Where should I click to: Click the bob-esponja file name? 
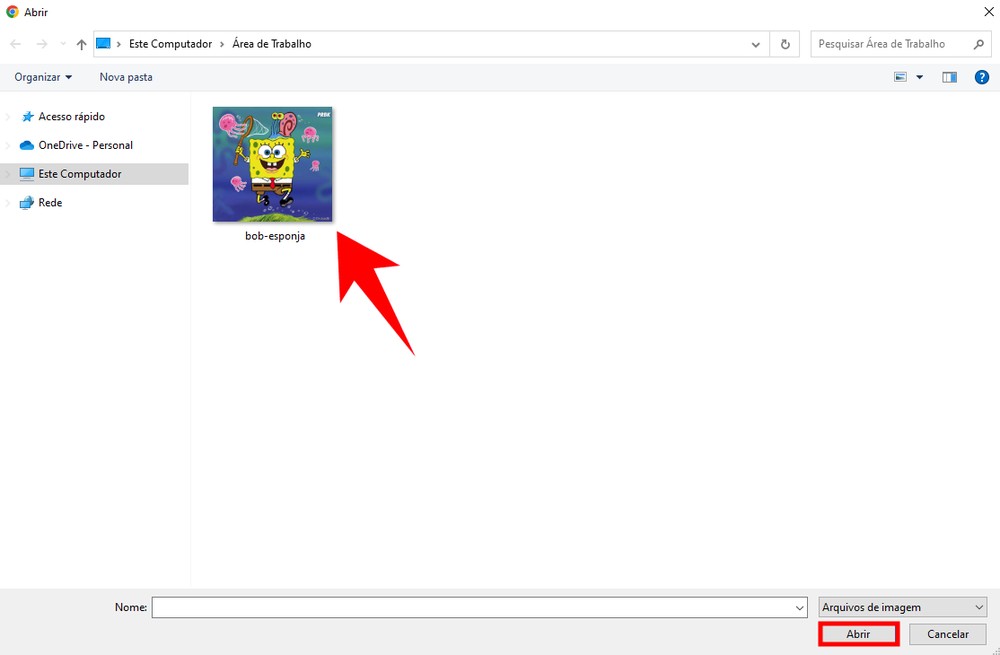point(275,236)
